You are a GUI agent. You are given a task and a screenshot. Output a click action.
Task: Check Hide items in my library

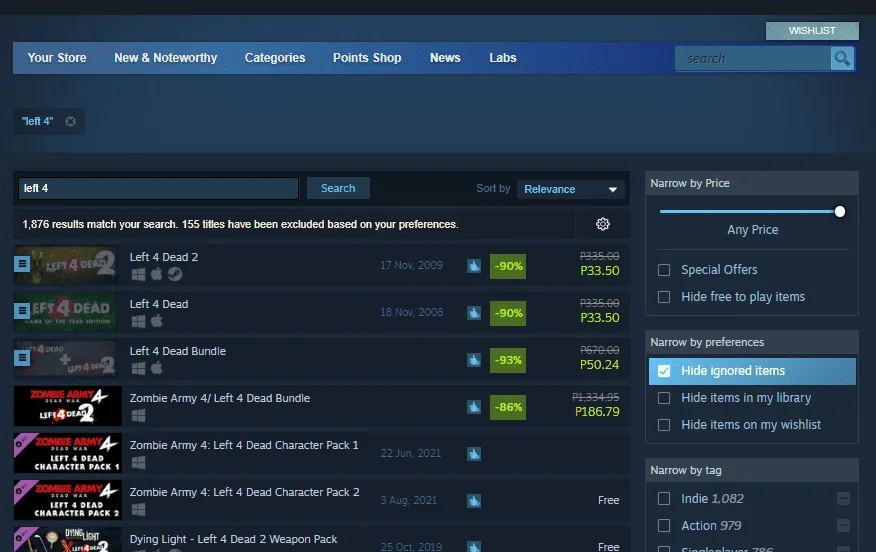664,398
